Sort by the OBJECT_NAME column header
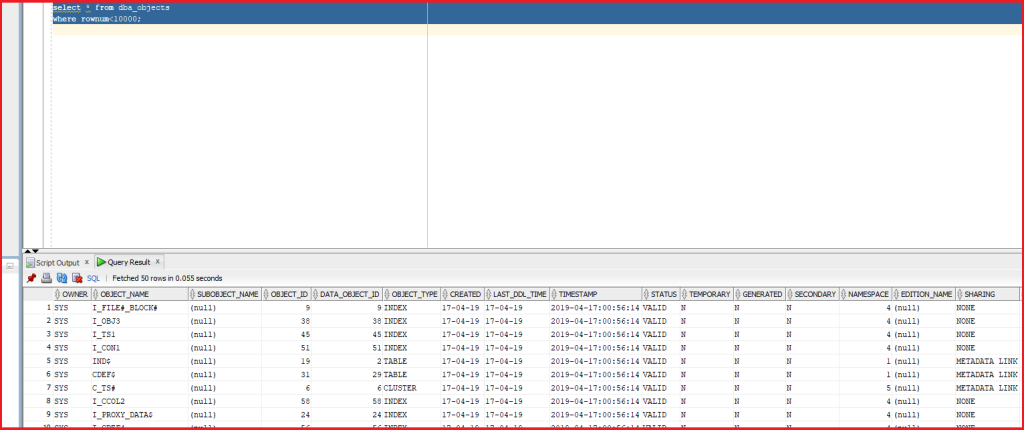The height and width of the screenshot is (430, 1024). tap(126, 294)
